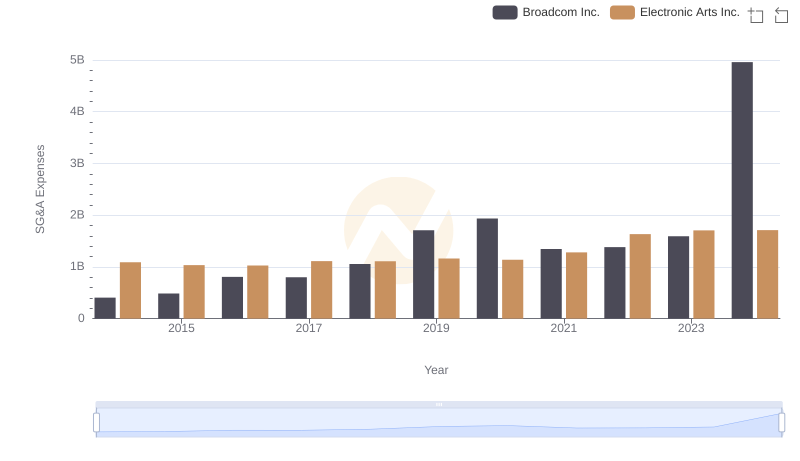Screen dimensions: 800x461
Task: Click the 5B y-axis label
Action: [x=77, y=60]
